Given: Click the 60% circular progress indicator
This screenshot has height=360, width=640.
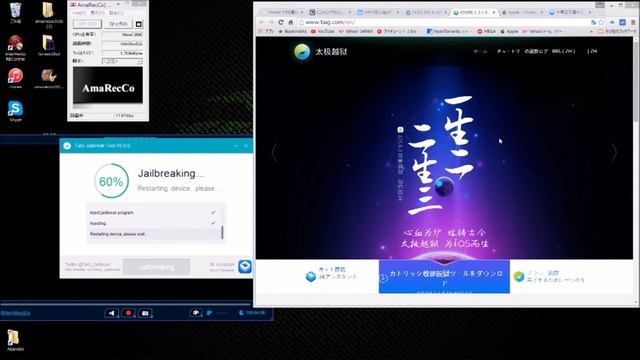Looking at the screenshot, I should click(x=111, y=181).
